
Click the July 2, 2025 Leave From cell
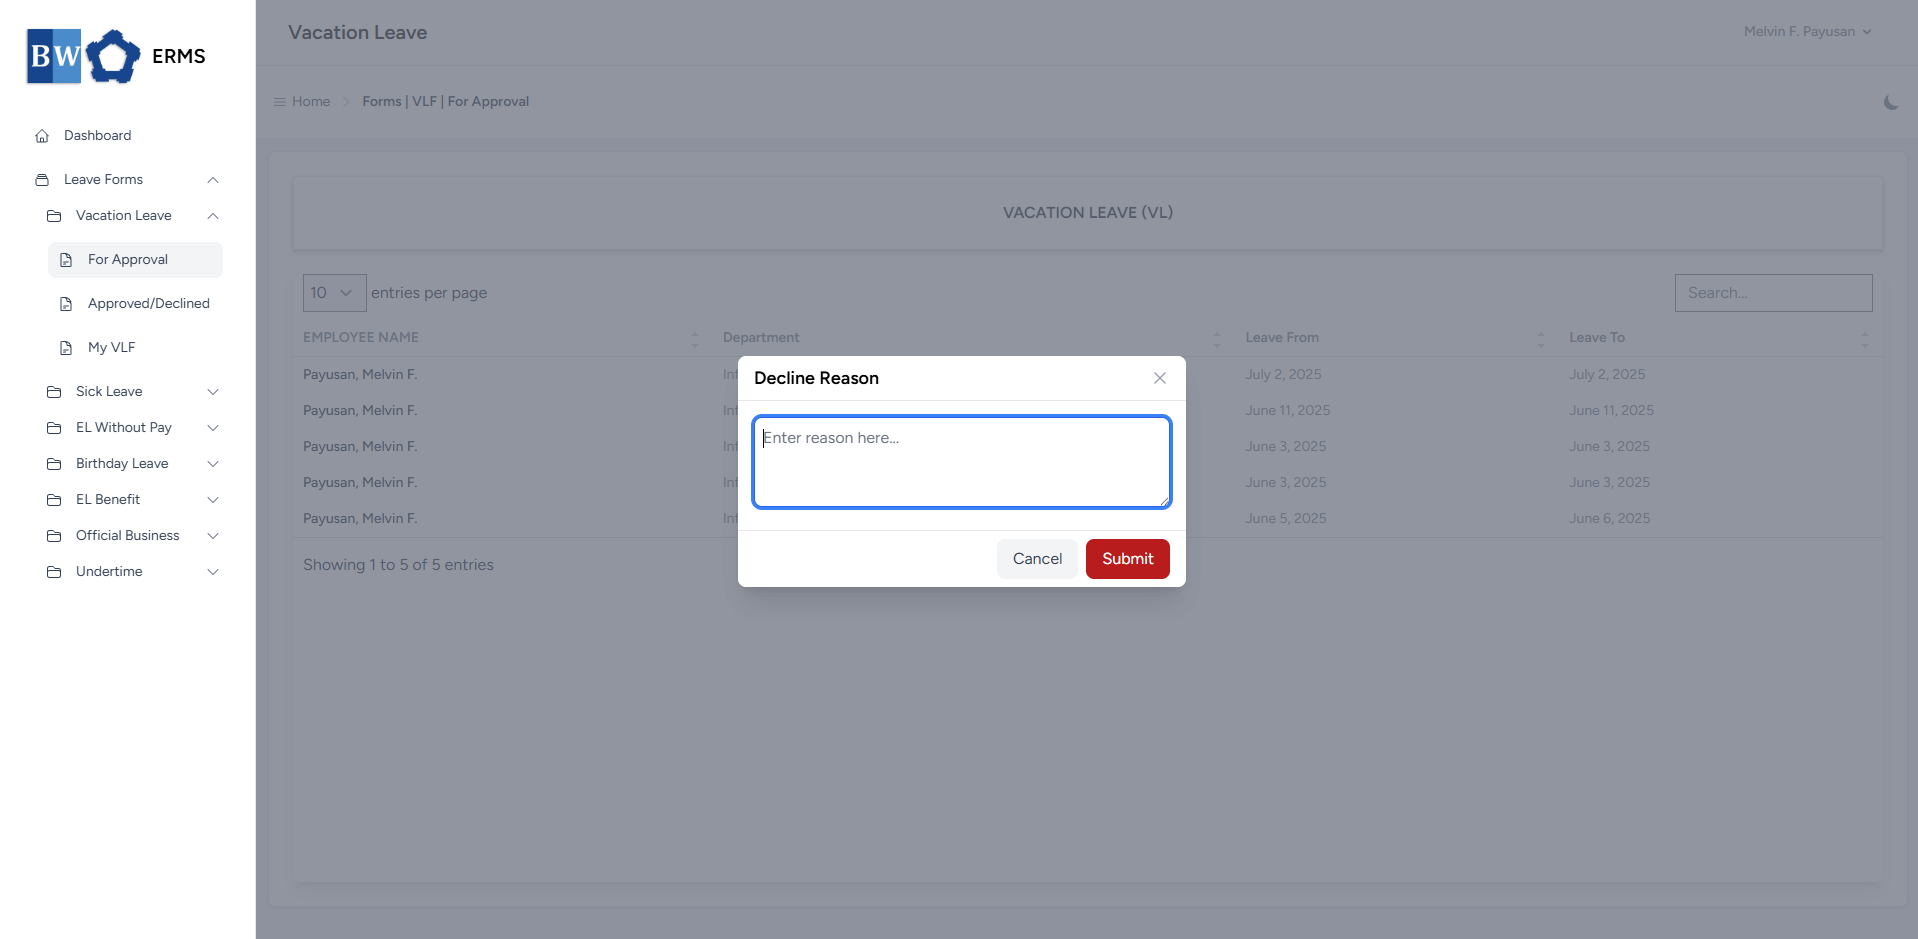[1283, 375]
